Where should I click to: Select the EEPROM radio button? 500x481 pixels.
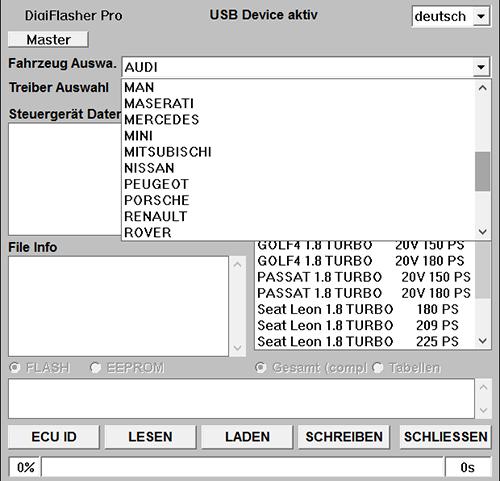(x=95, y=367)
